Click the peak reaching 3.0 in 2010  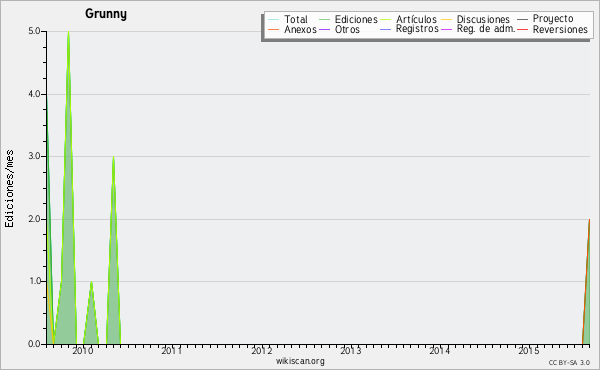tap(113, 249)
